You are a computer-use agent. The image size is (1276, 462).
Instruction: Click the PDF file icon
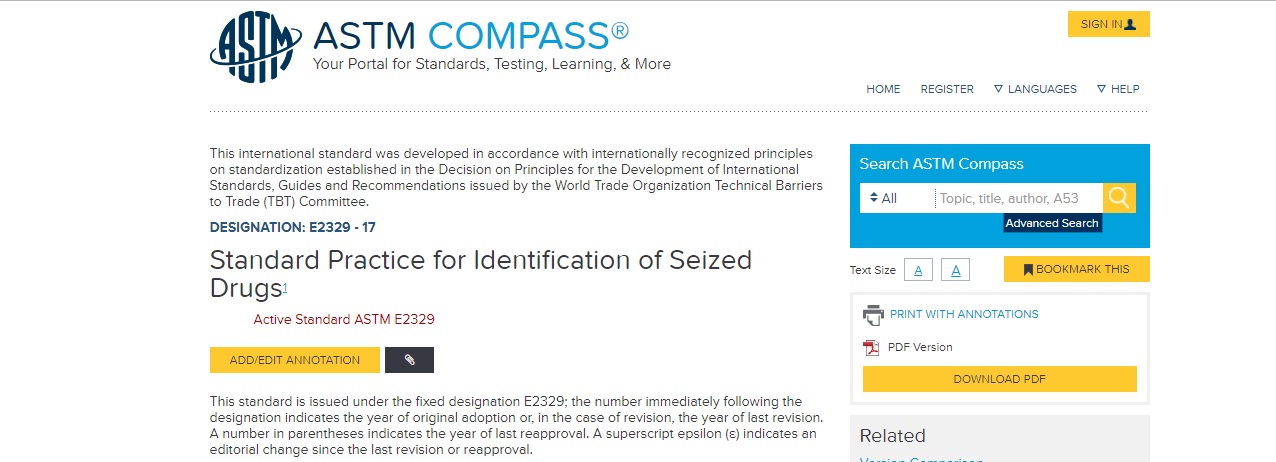point(871,348)
